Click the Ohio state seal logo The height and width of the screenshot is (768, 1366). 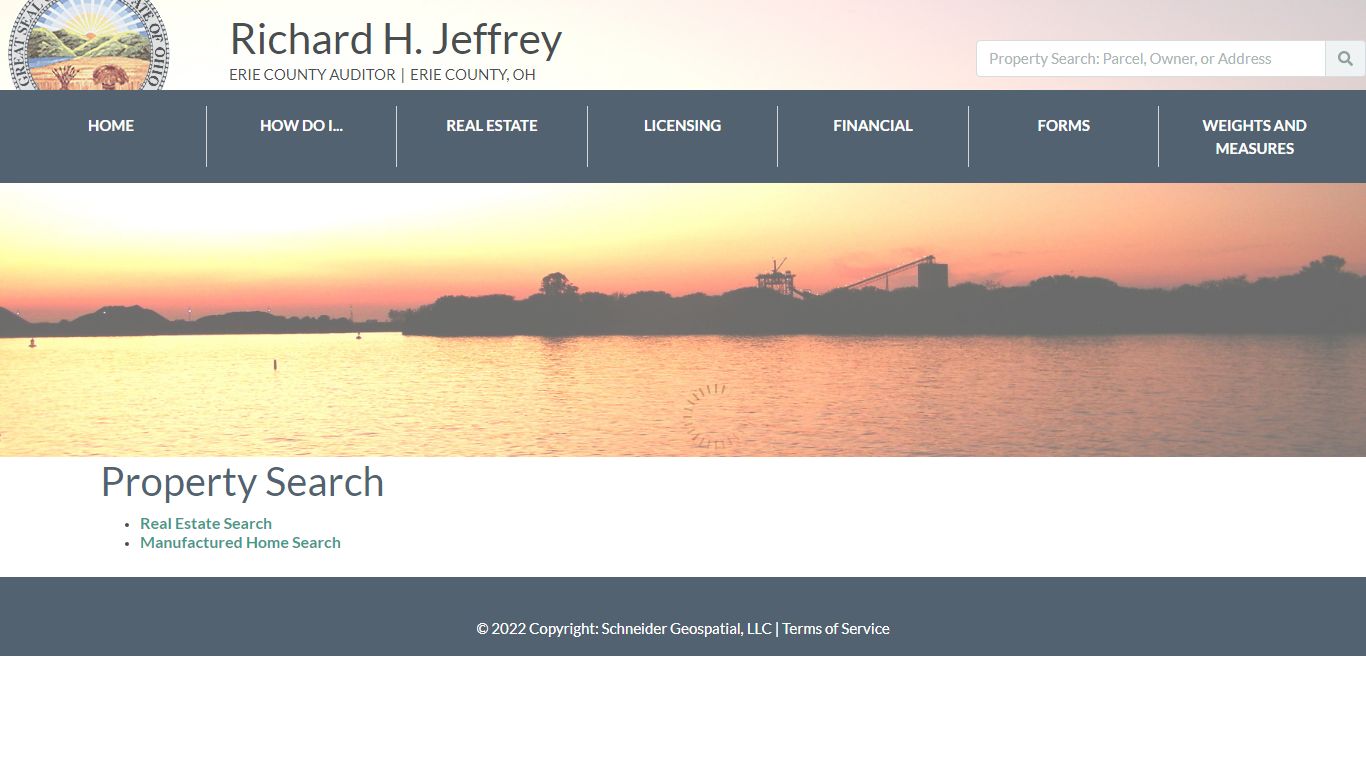coord(89,45)
